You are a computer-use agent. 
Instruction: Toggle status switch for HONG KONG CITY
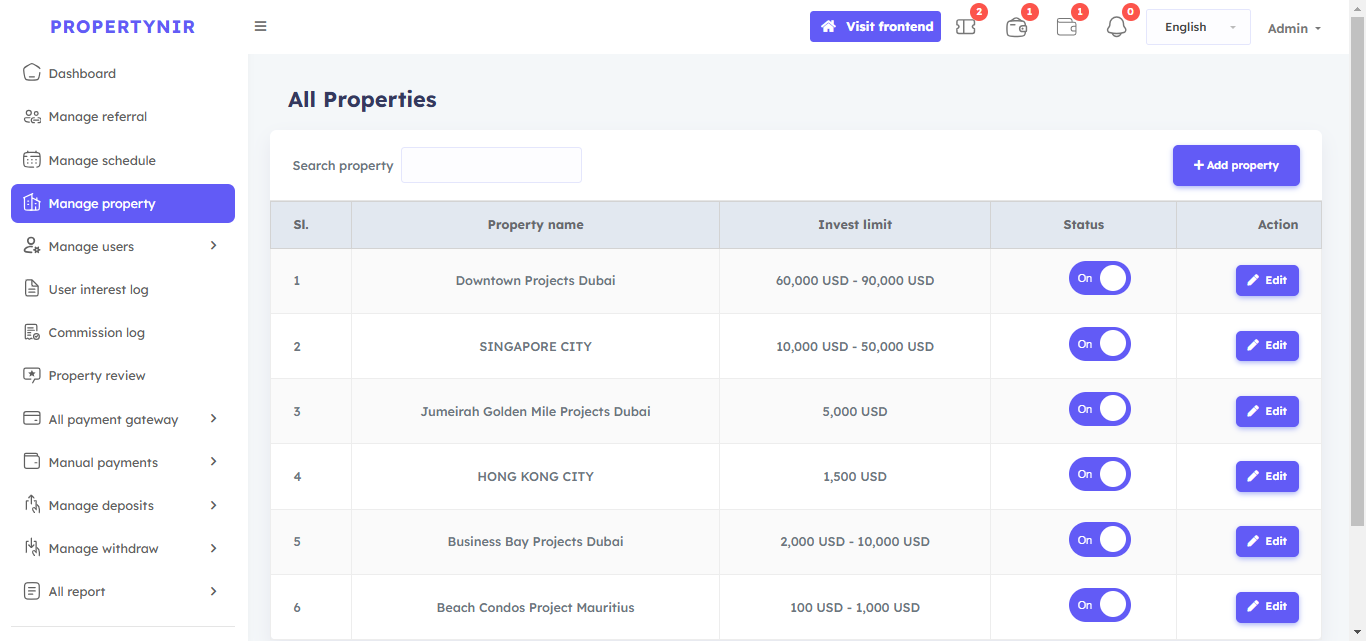[1099, 475]
